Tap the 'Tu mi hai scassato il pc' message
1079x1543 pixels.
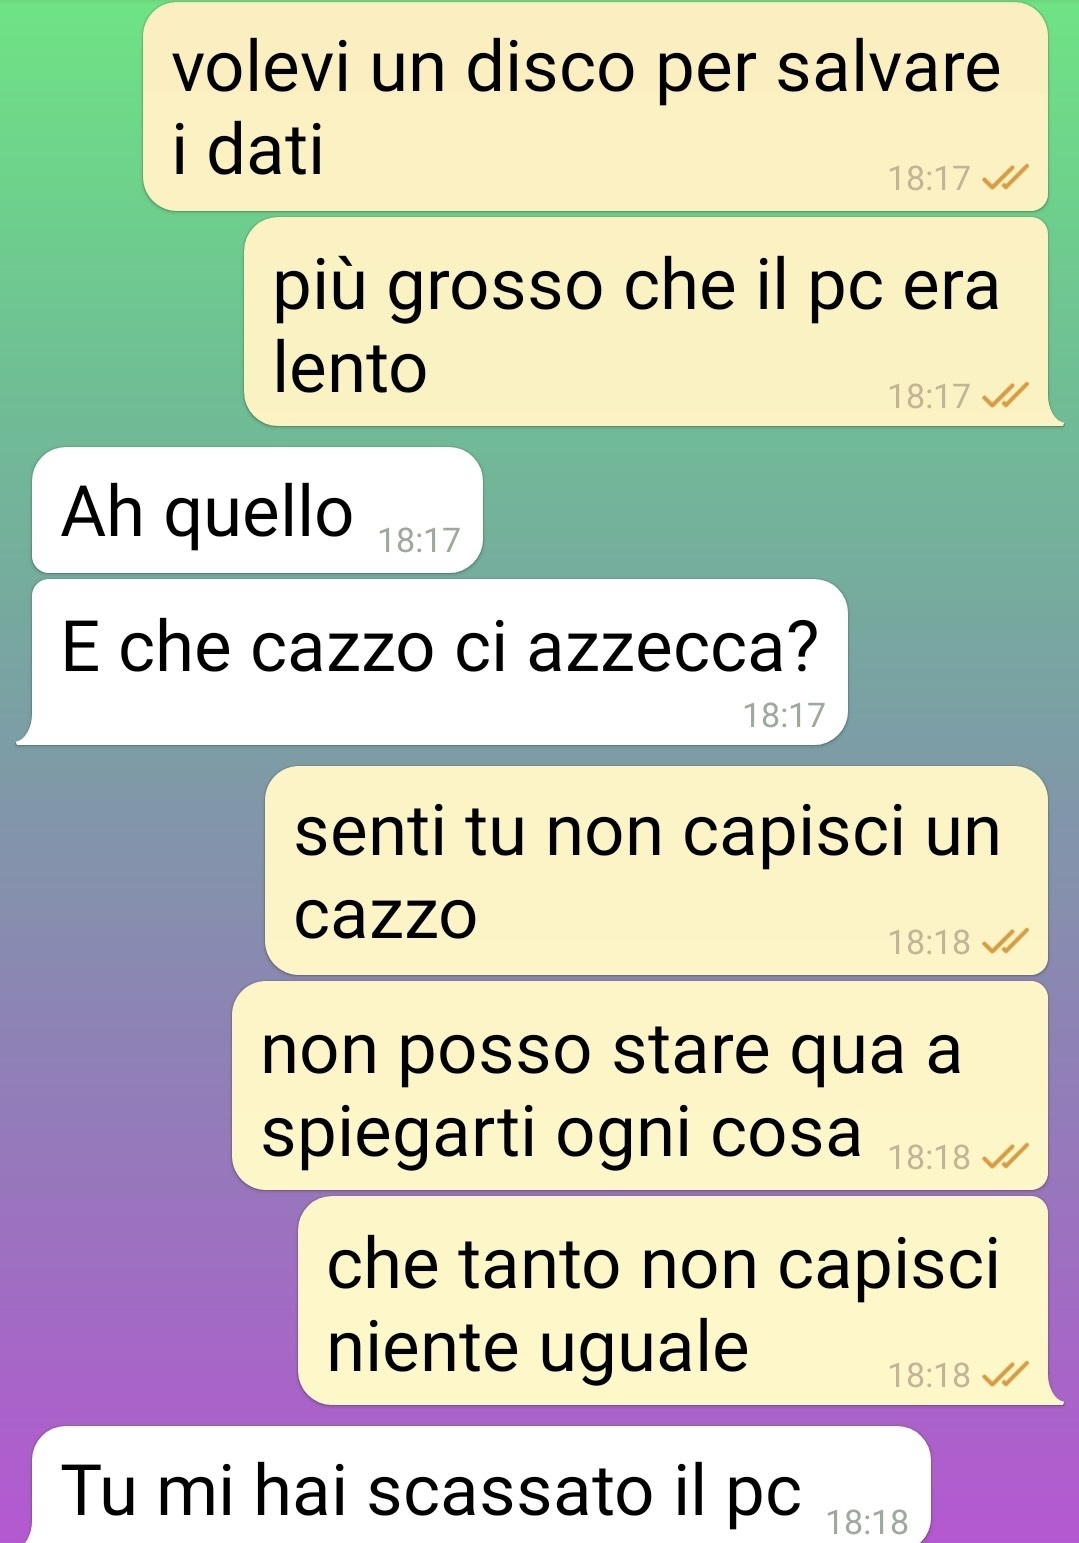[x=481, y=1486]
